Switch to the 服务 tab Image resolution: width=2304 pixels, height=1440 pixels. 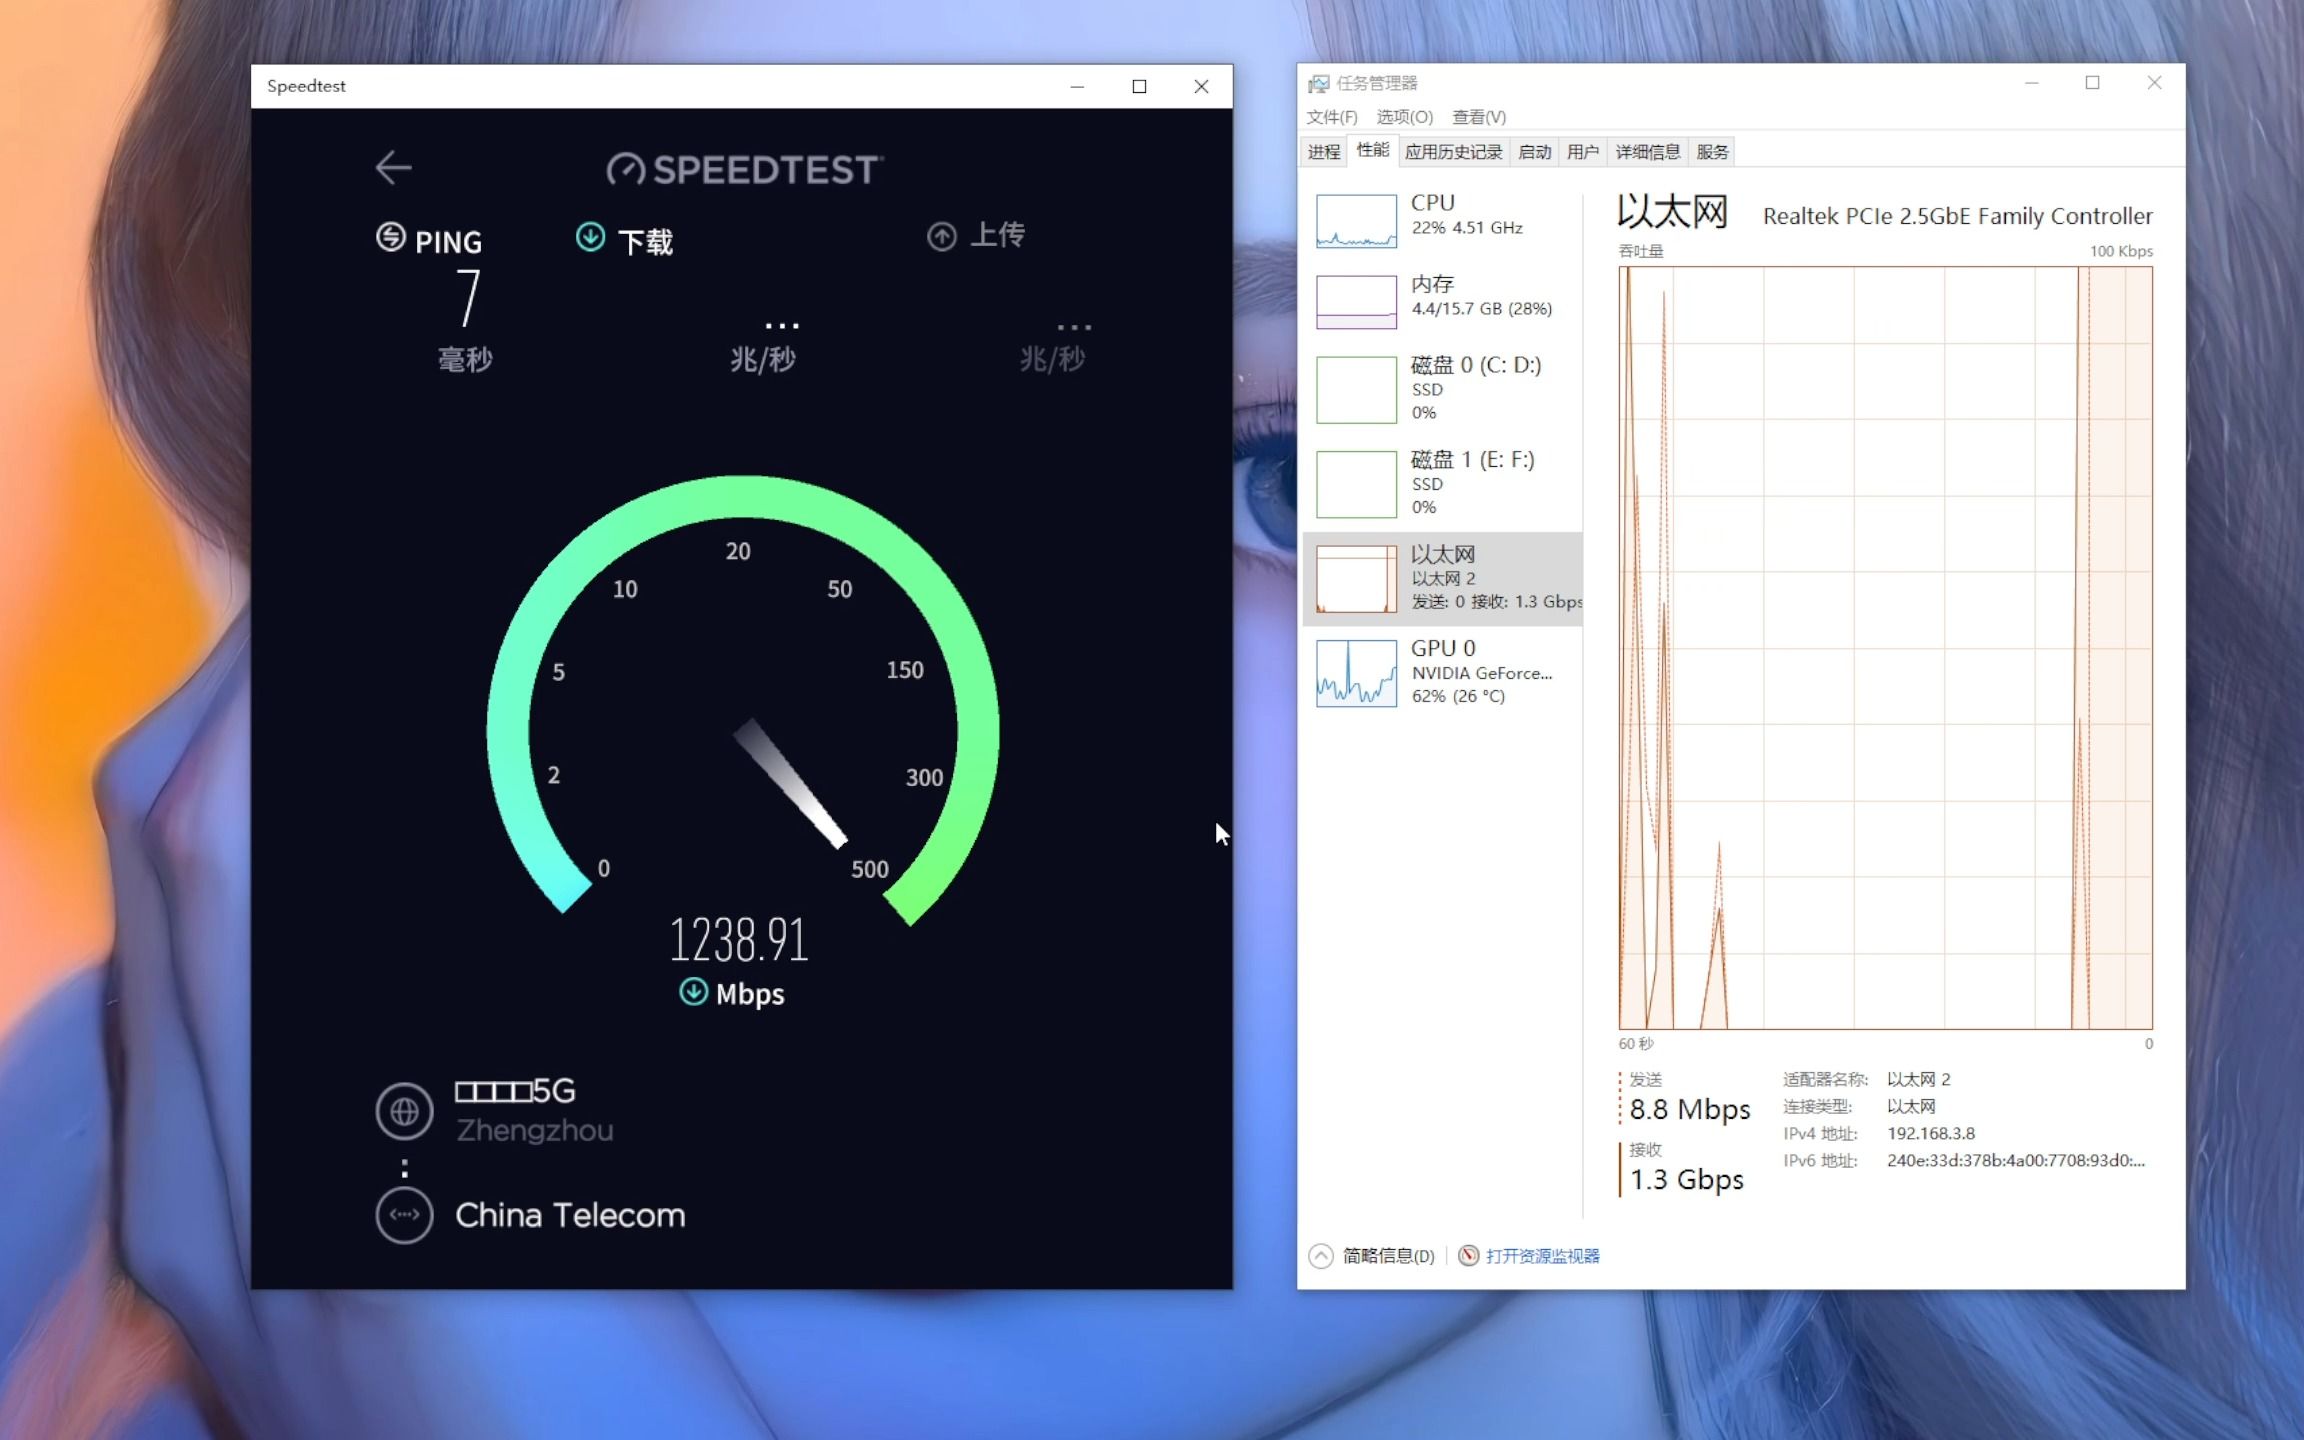(x=1712, y=152)
